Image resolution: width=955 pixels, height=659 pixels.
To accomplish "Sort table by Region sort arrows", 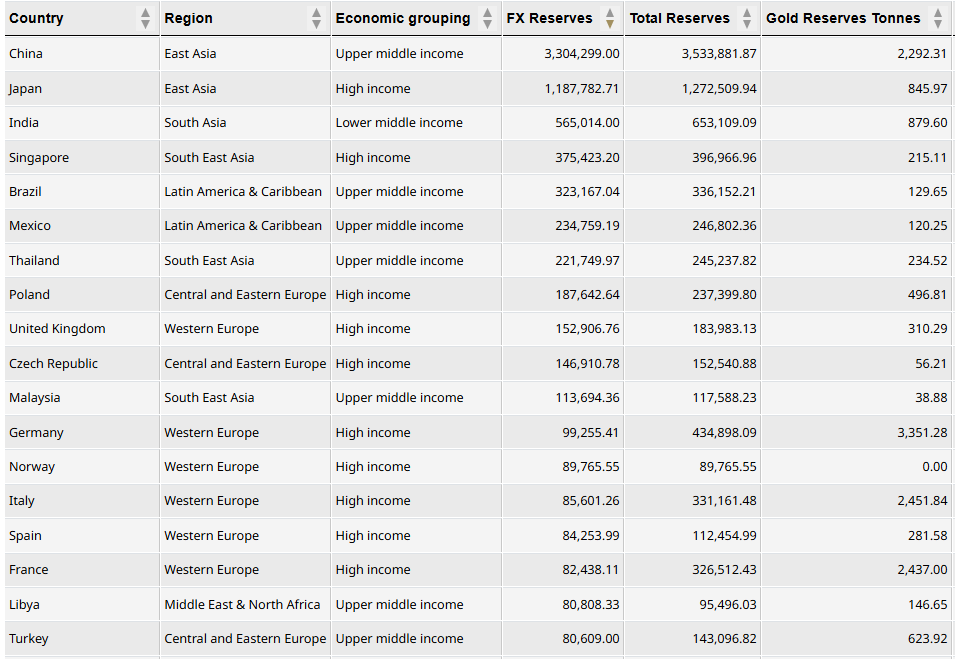I will [x=316, y=18].
